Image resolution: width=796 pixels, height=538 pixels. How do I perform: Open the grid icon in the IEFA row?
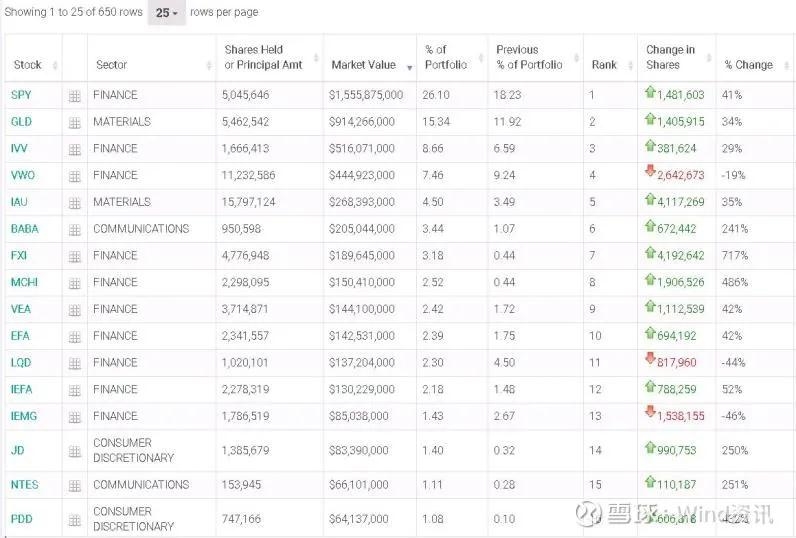(75, 390)
